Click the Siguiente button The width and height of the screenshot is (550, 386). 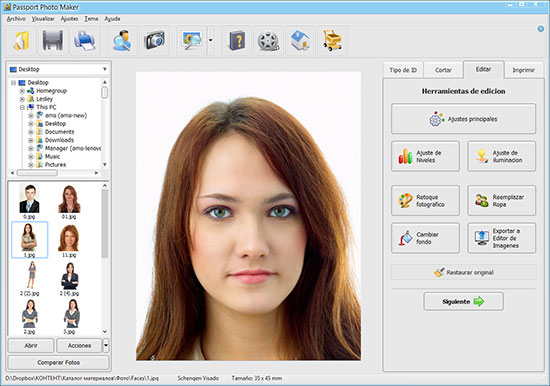click(x=463, y=301)
